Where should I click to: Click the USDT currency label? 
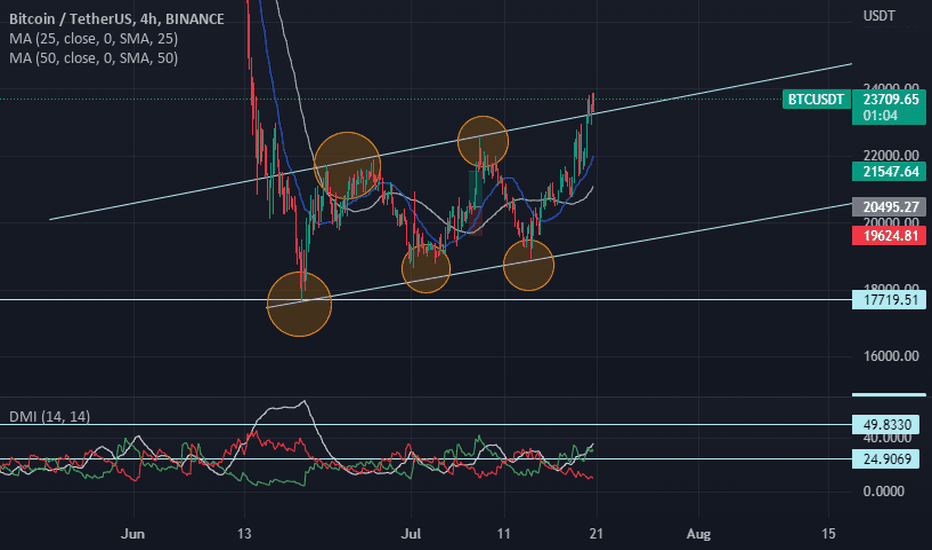tap(879, 16)
